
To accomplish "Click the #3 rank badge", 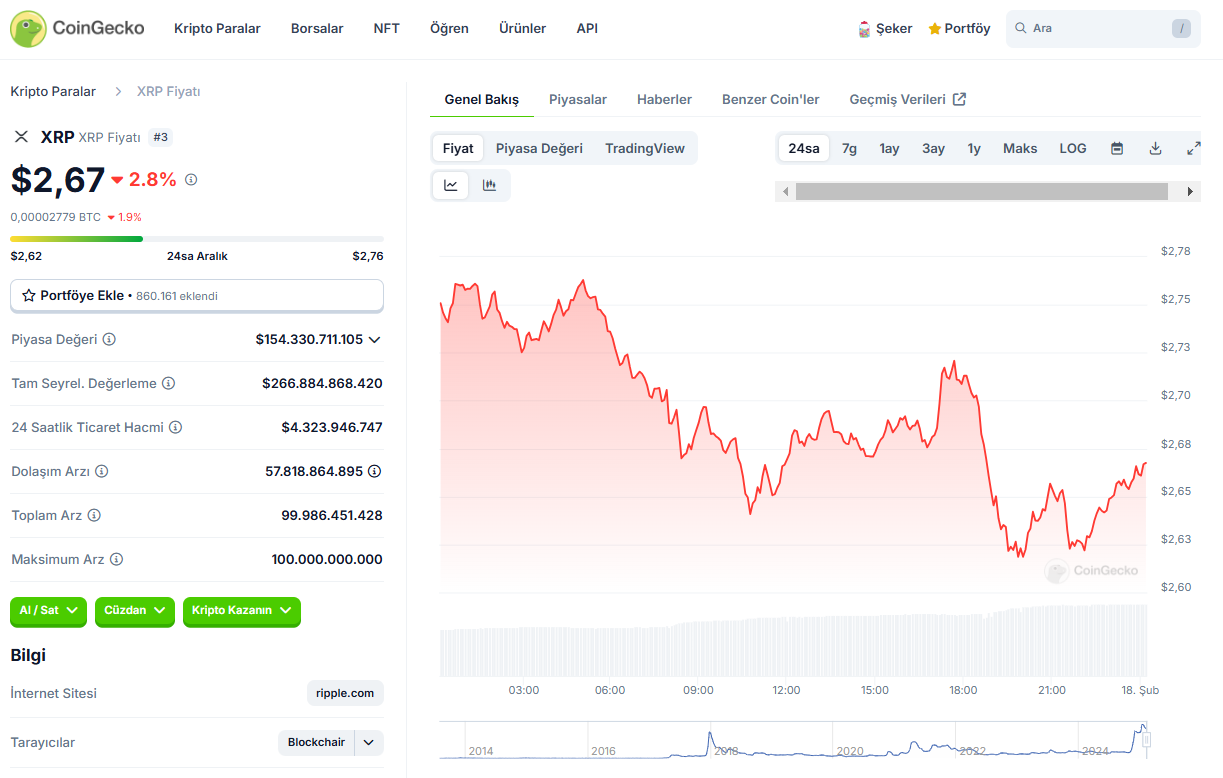I will click(160, 137).
